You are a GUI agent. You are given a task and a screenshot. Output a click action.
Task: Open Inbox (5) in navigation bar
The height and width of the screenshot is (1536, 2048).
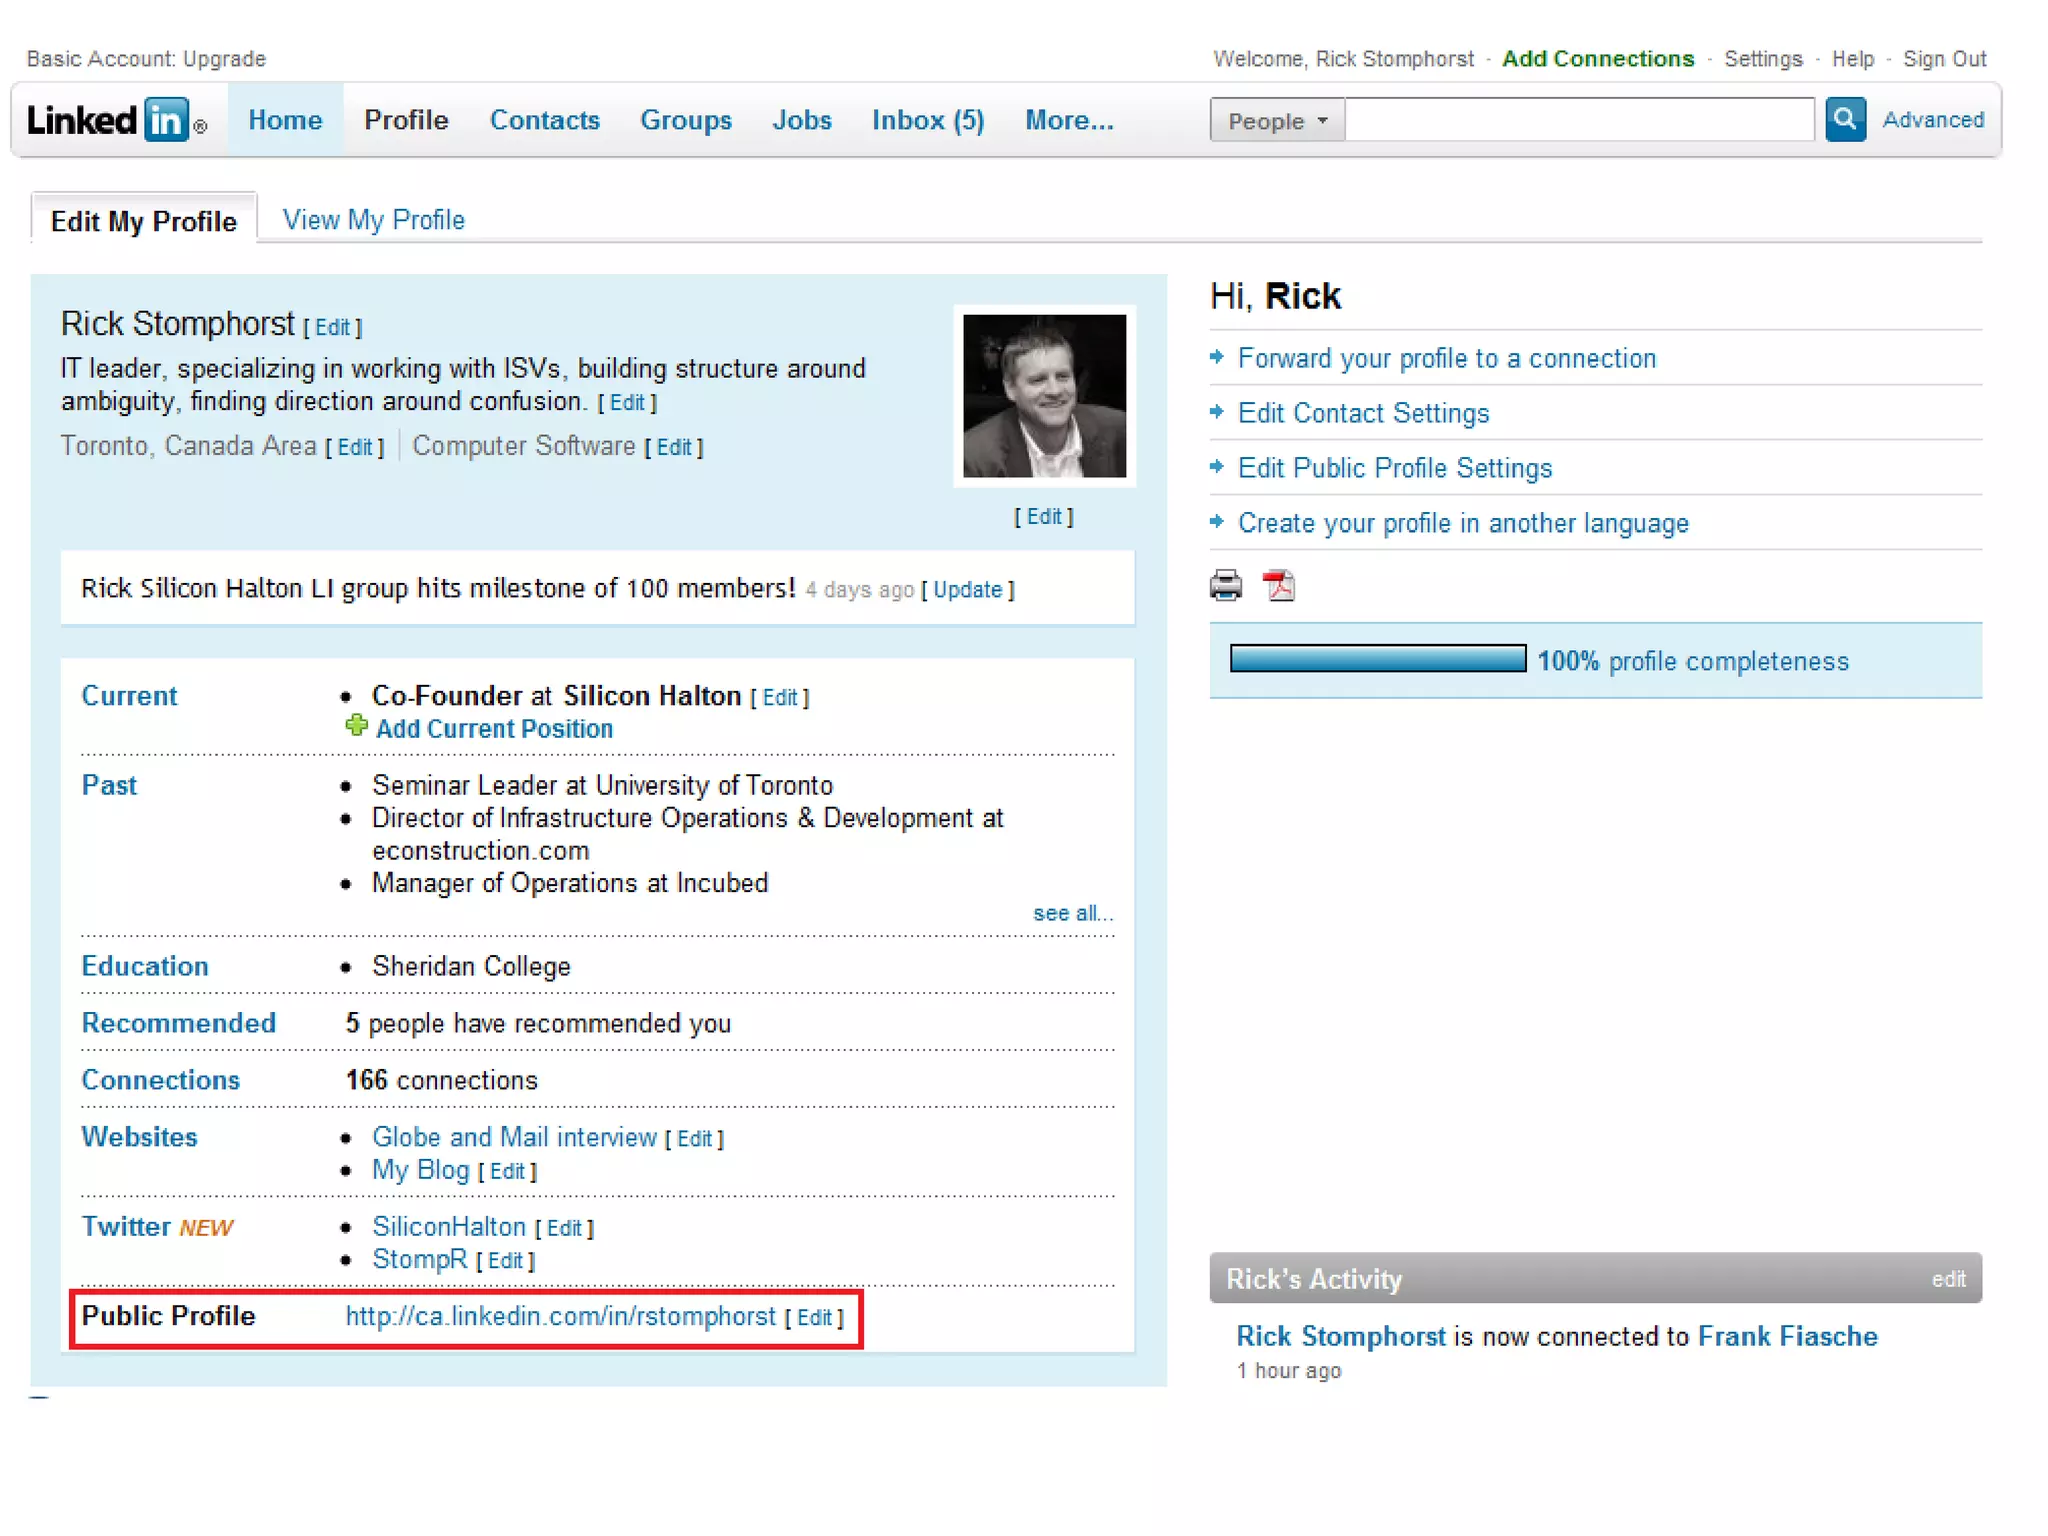(927, 120)
